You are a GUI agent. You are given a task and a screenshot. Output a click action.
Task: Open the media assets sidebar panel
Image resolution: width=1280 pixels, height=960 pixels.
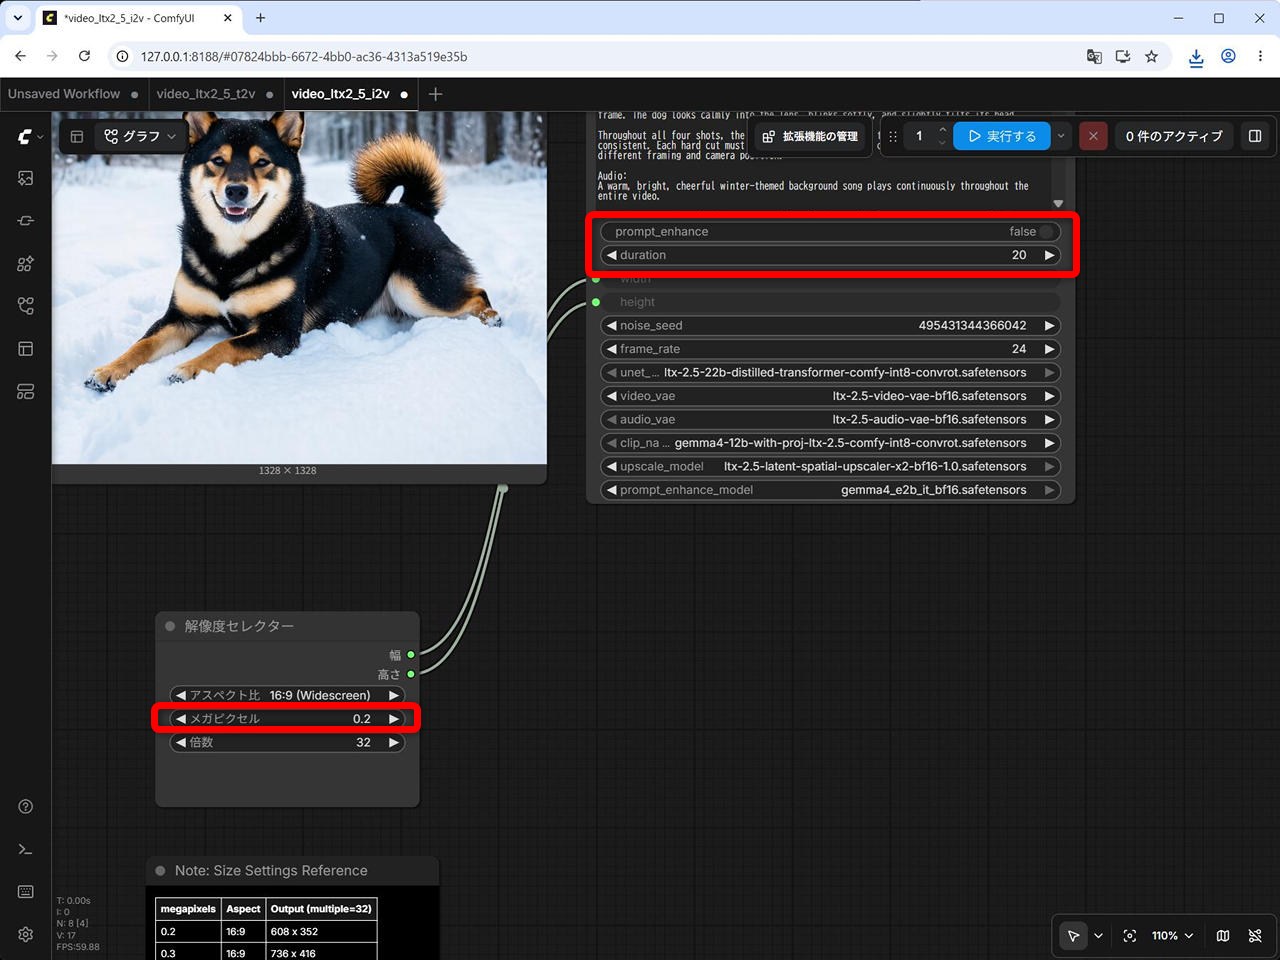click(26, 178)
